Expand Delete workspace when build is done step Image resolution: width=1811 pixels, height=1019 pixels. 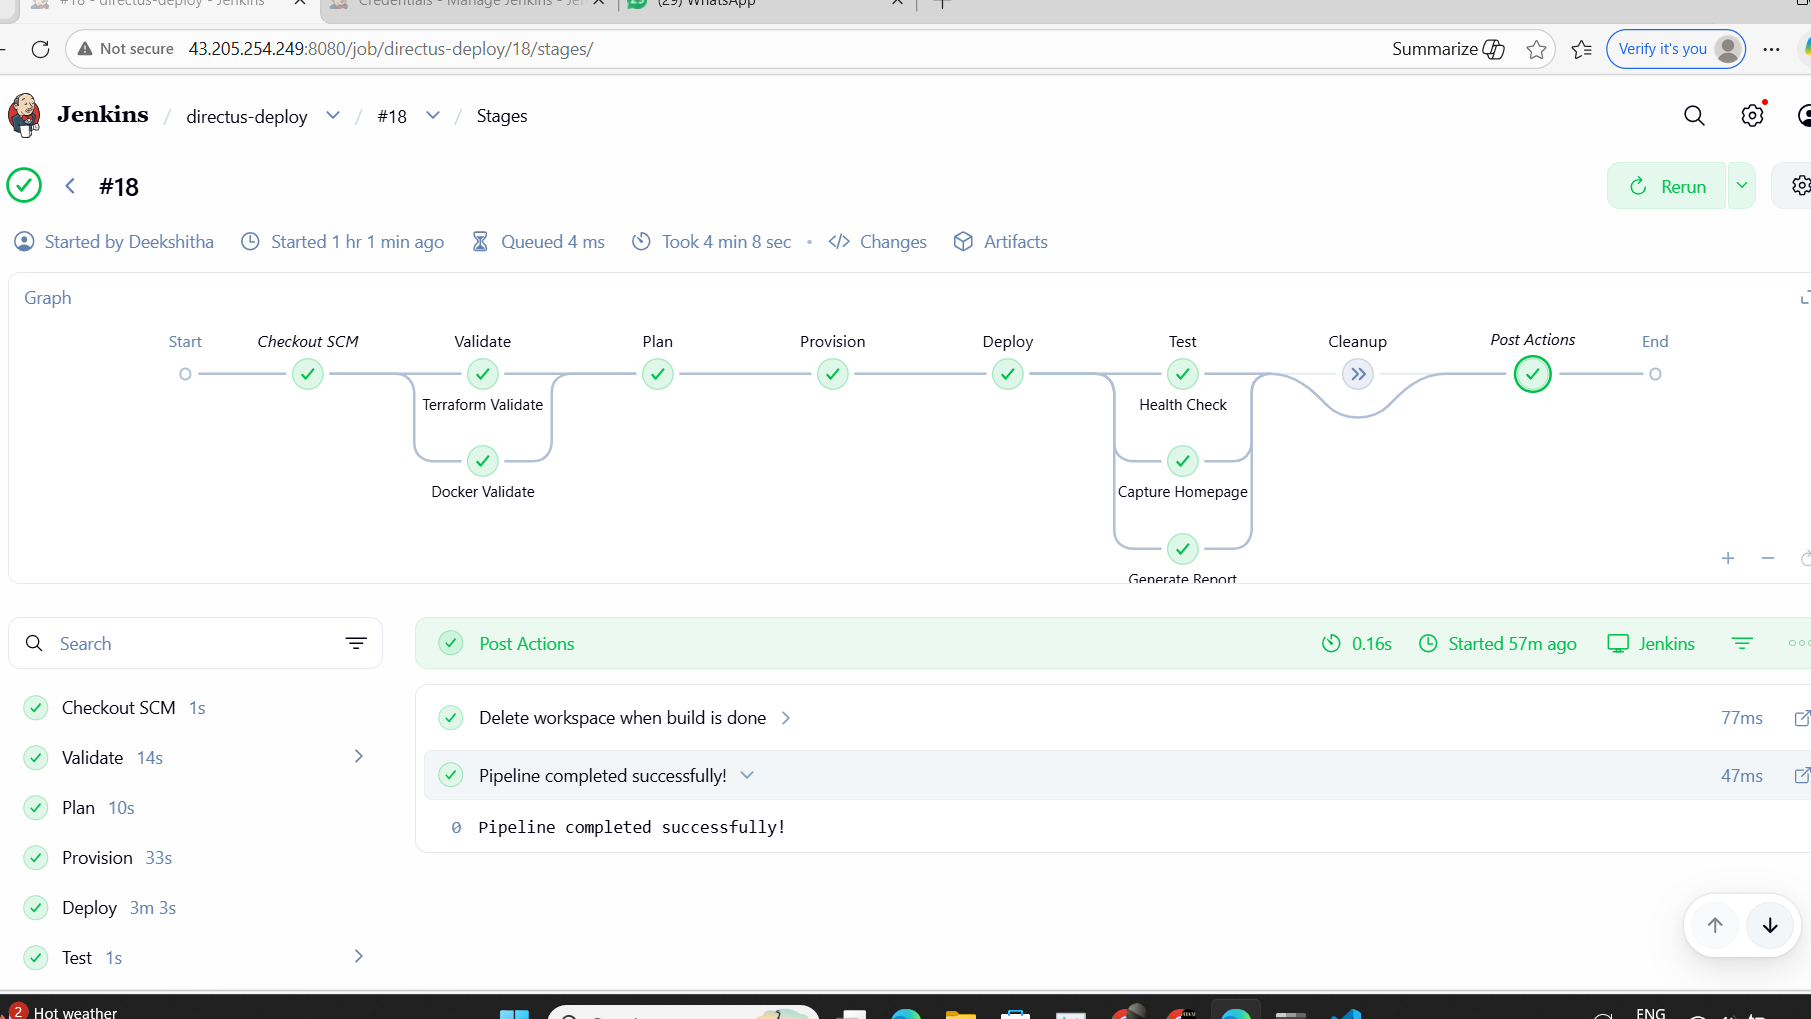tap(786, 718)
